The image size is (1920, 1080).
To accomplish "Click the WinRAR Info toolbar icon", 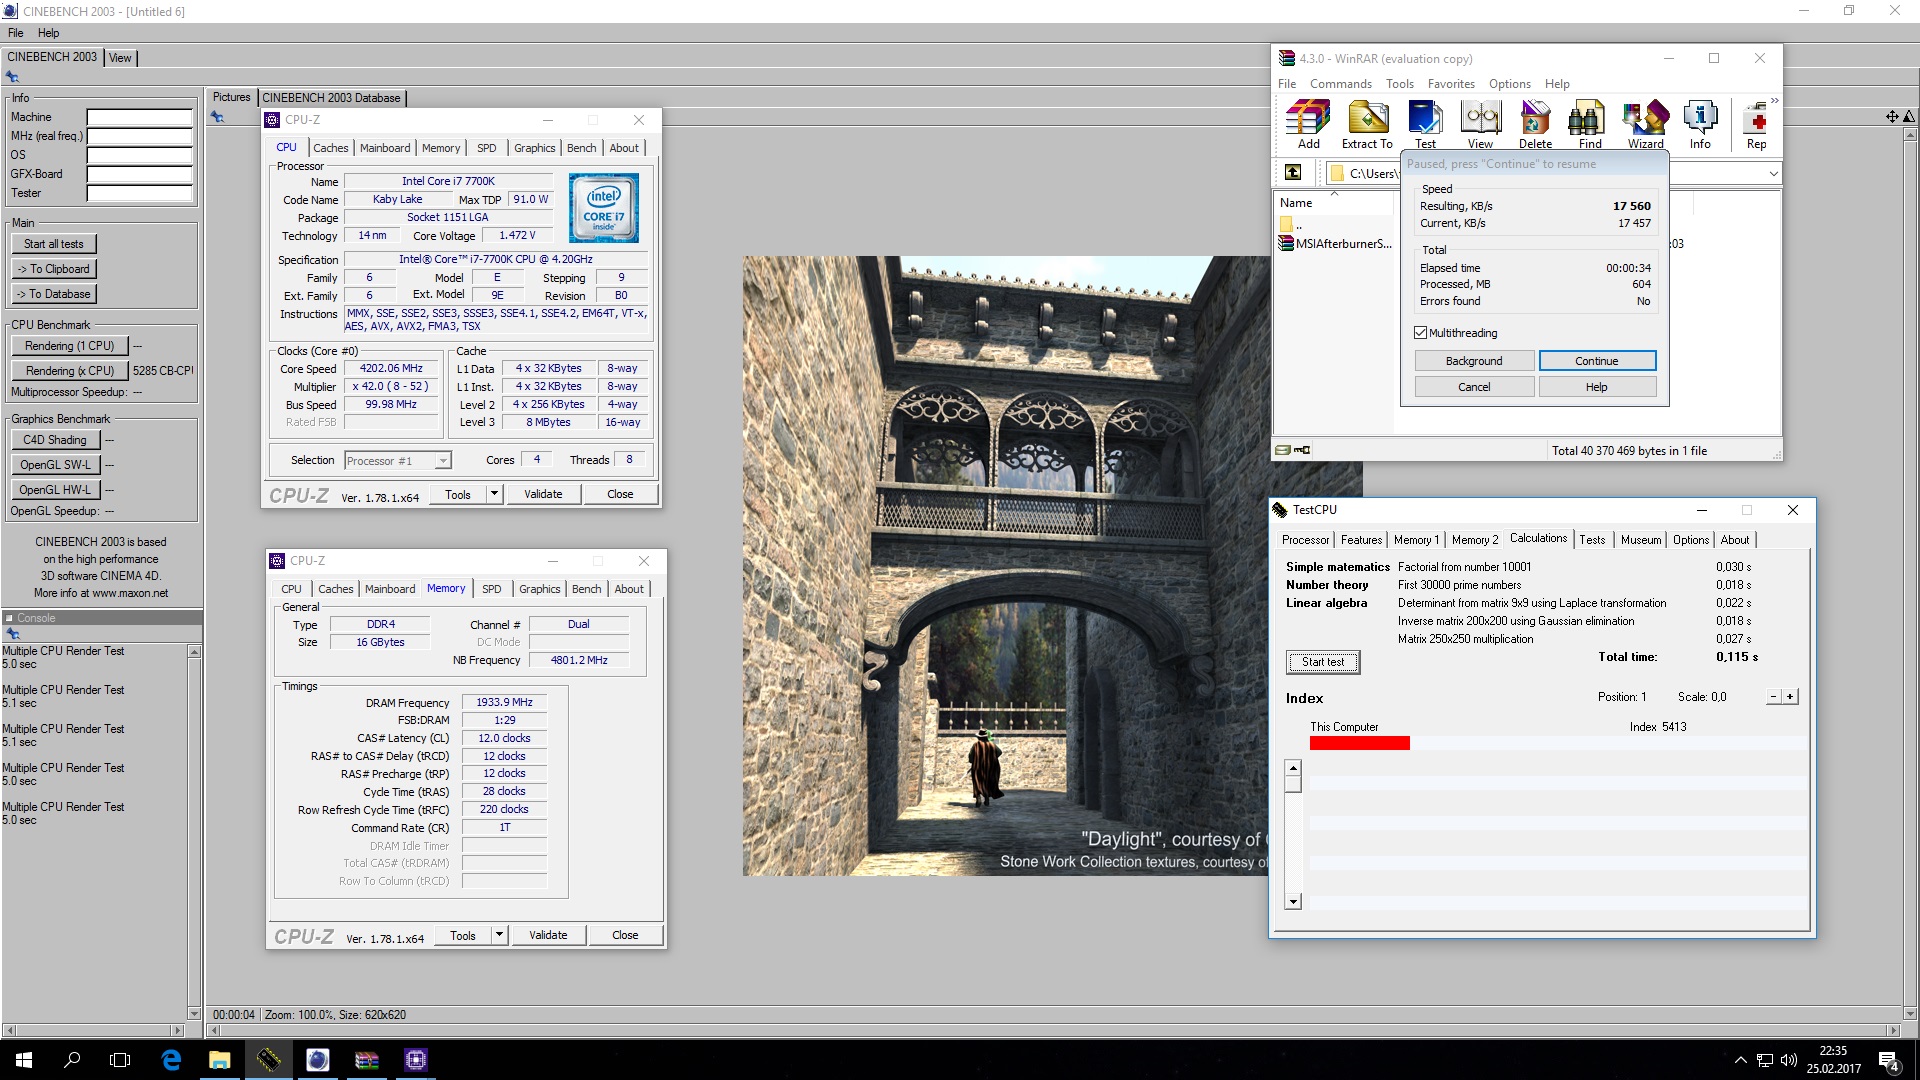I will [x=1700, y=125].
